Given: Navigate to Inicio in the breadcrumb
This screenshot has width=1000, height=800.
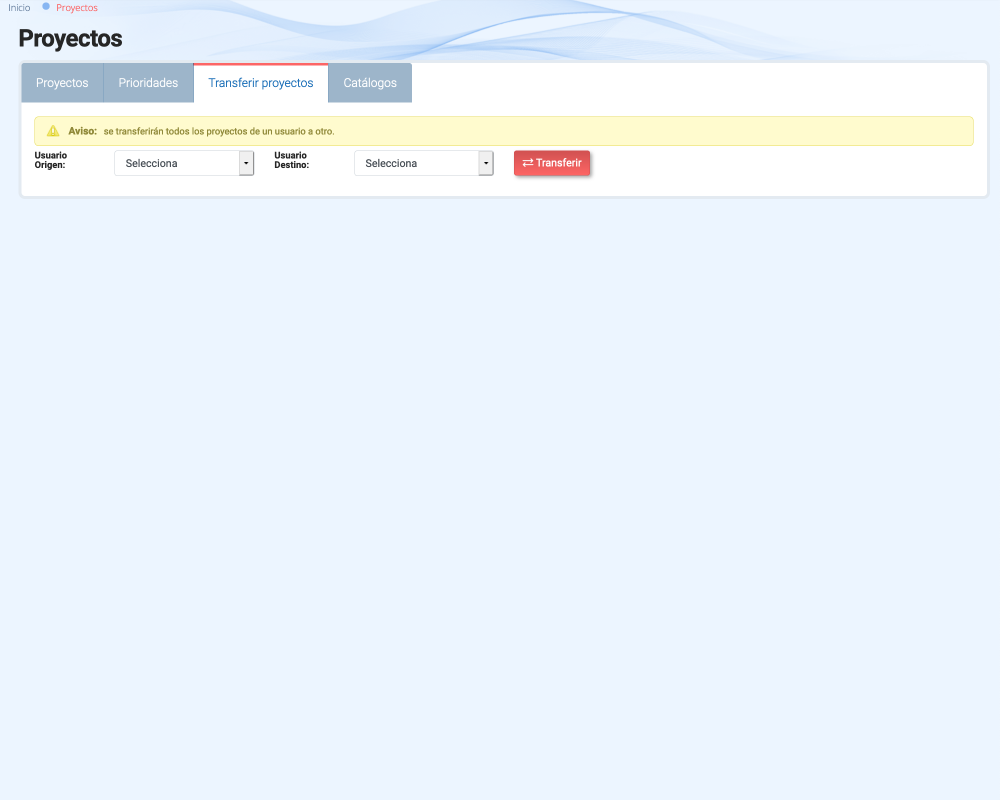Looking at the screenshot, I should [x=19, y=7].
